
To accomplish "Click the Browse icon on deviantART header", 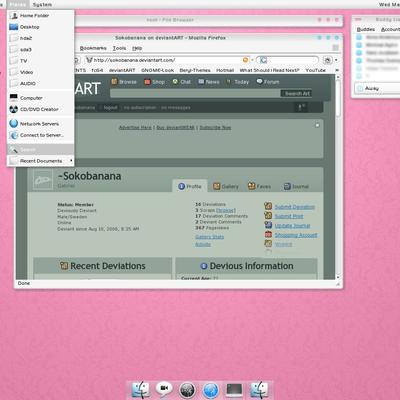I will coord(114,82).
